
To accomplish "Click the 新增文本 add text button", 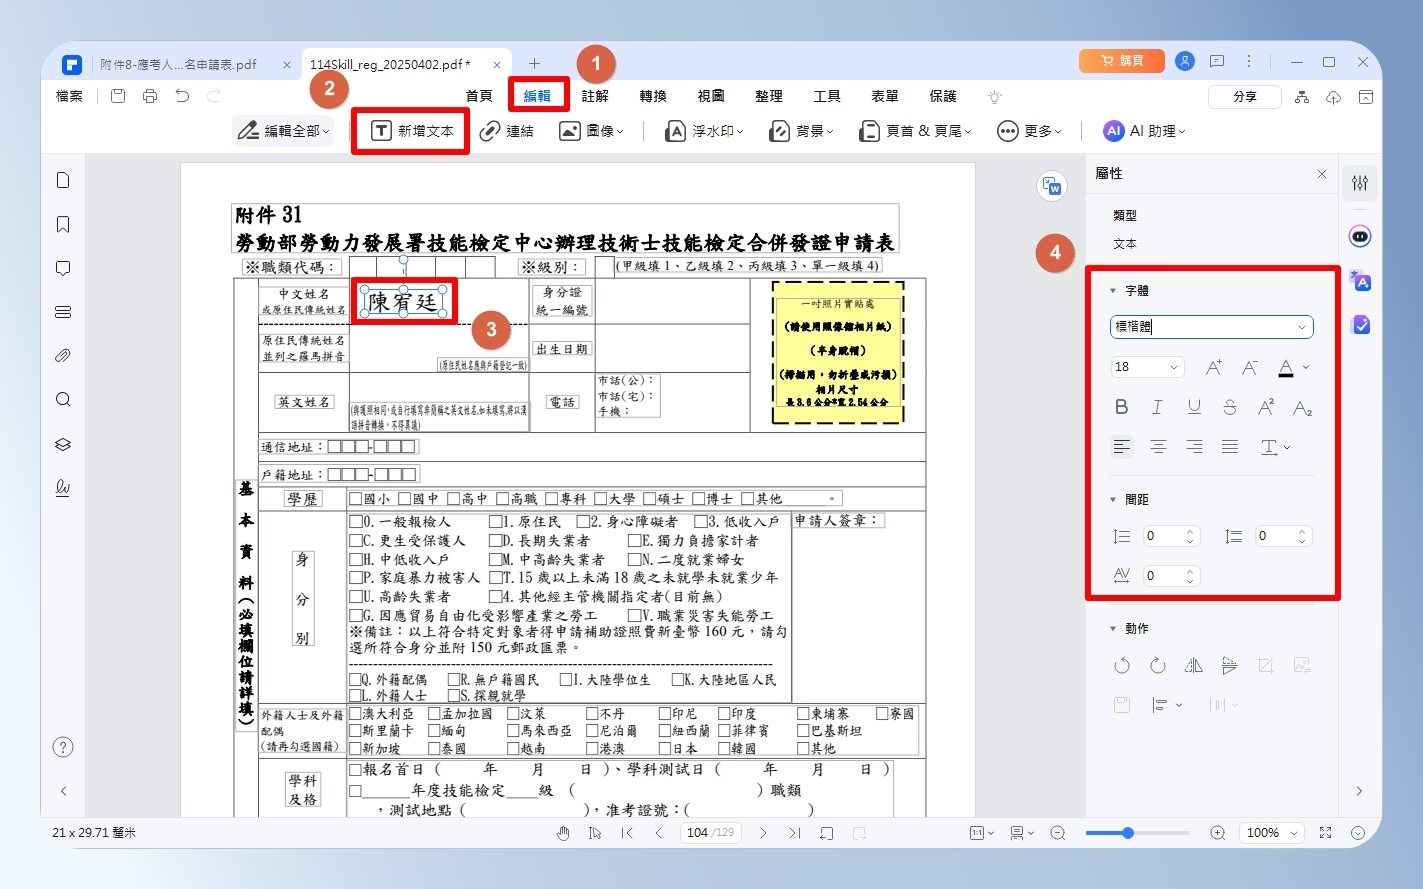I will (412, 131).
